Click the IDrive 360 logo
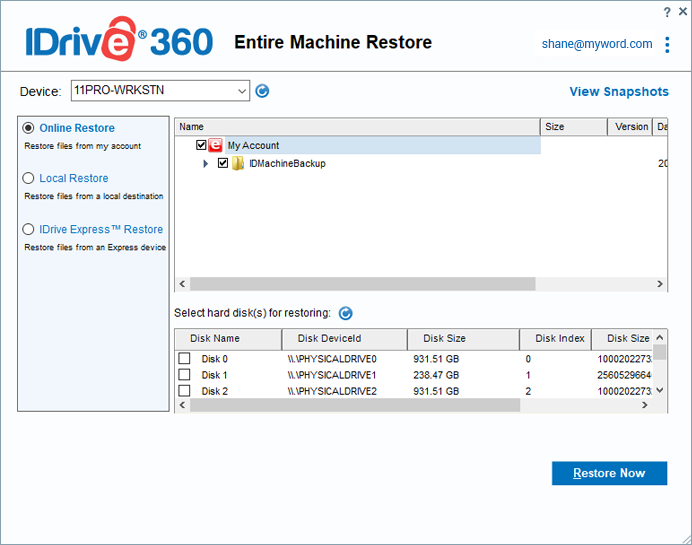This screenshot has width=692, height=545. [119, 42]
